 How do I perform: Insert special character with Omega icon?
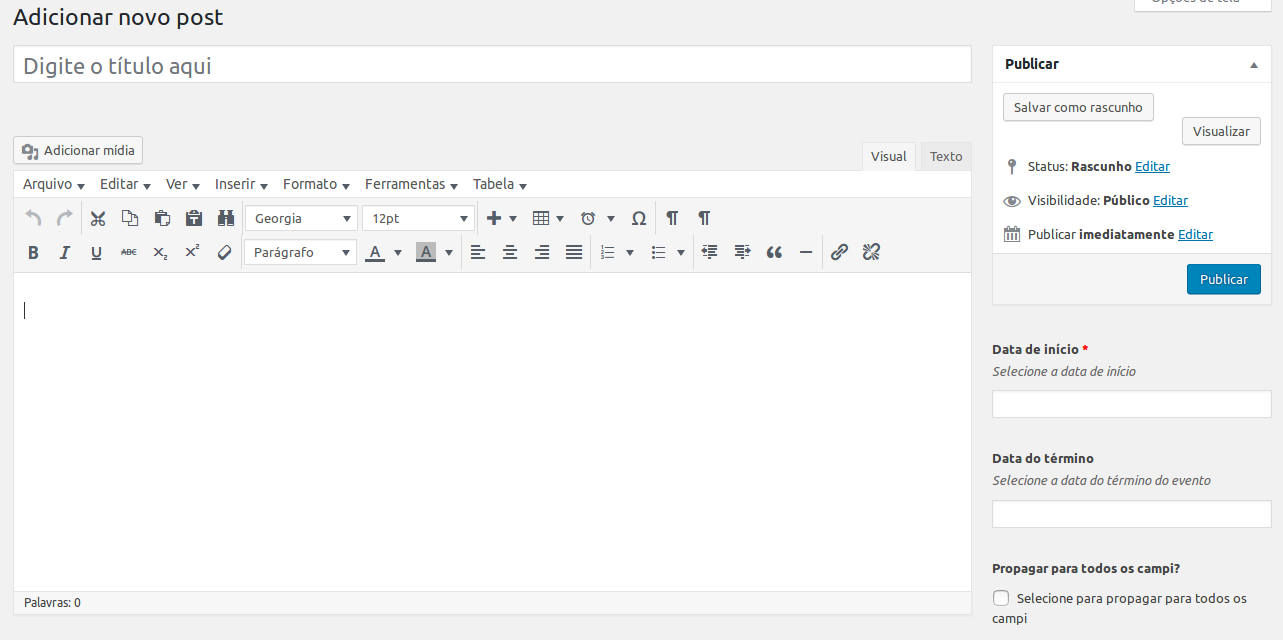tap(638, 219)
